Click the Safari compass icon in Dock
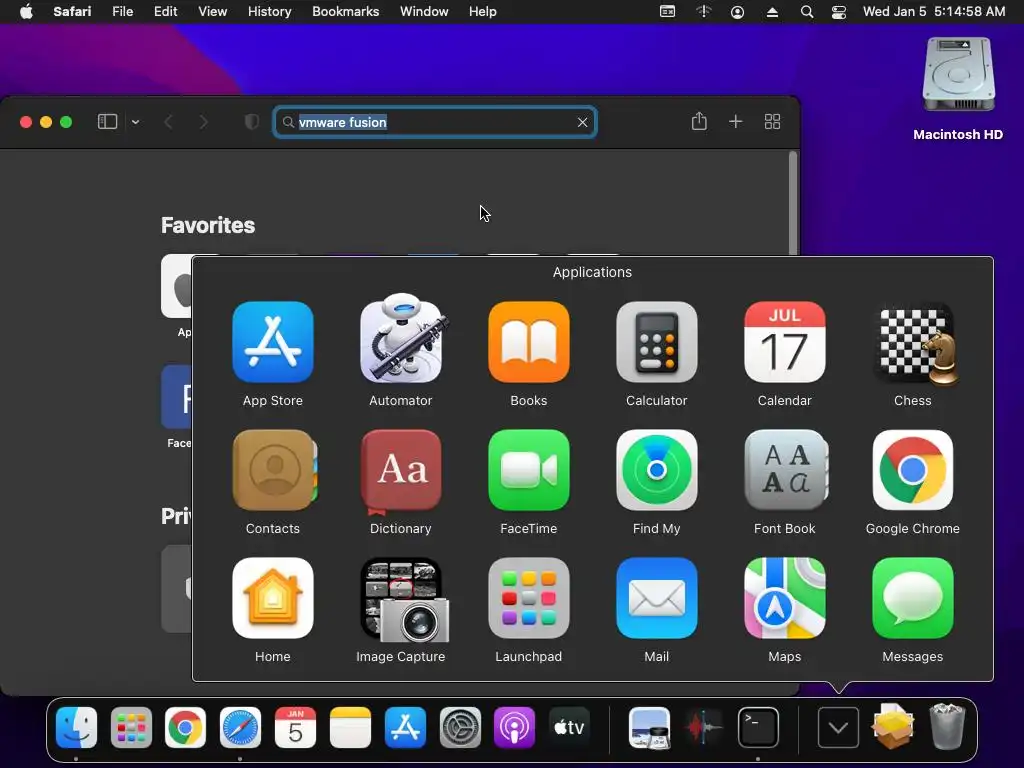 [240, 727]
